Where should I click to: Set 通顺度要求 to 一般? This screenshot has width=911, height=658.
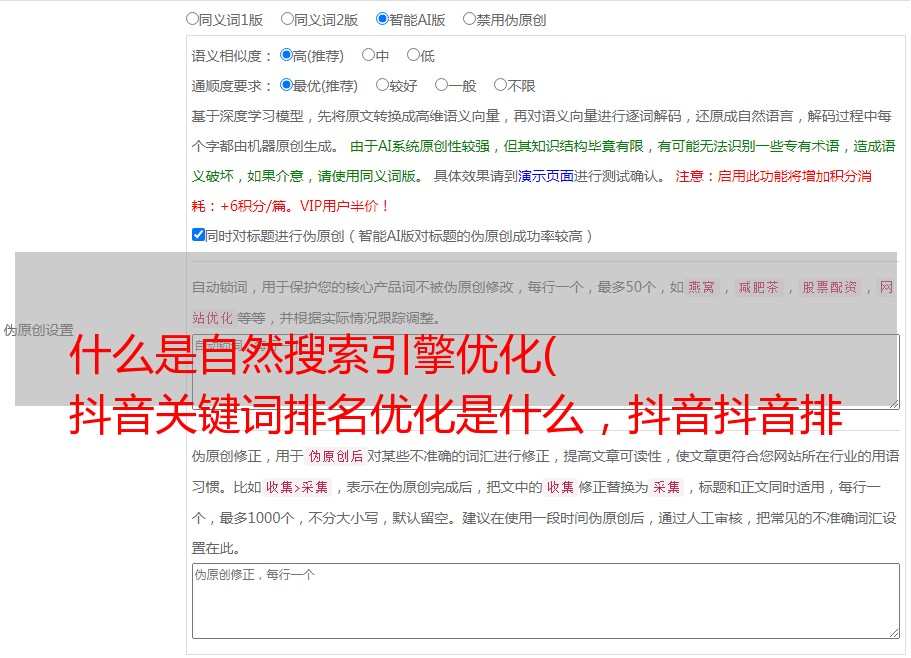coord(442,85)
